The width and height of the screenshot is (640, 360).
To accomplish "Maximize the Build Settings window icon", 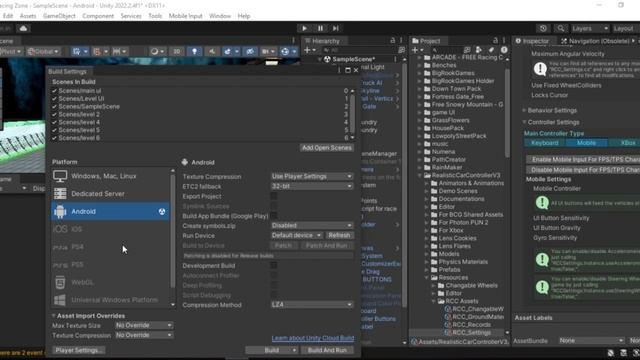I will point(348,70).
